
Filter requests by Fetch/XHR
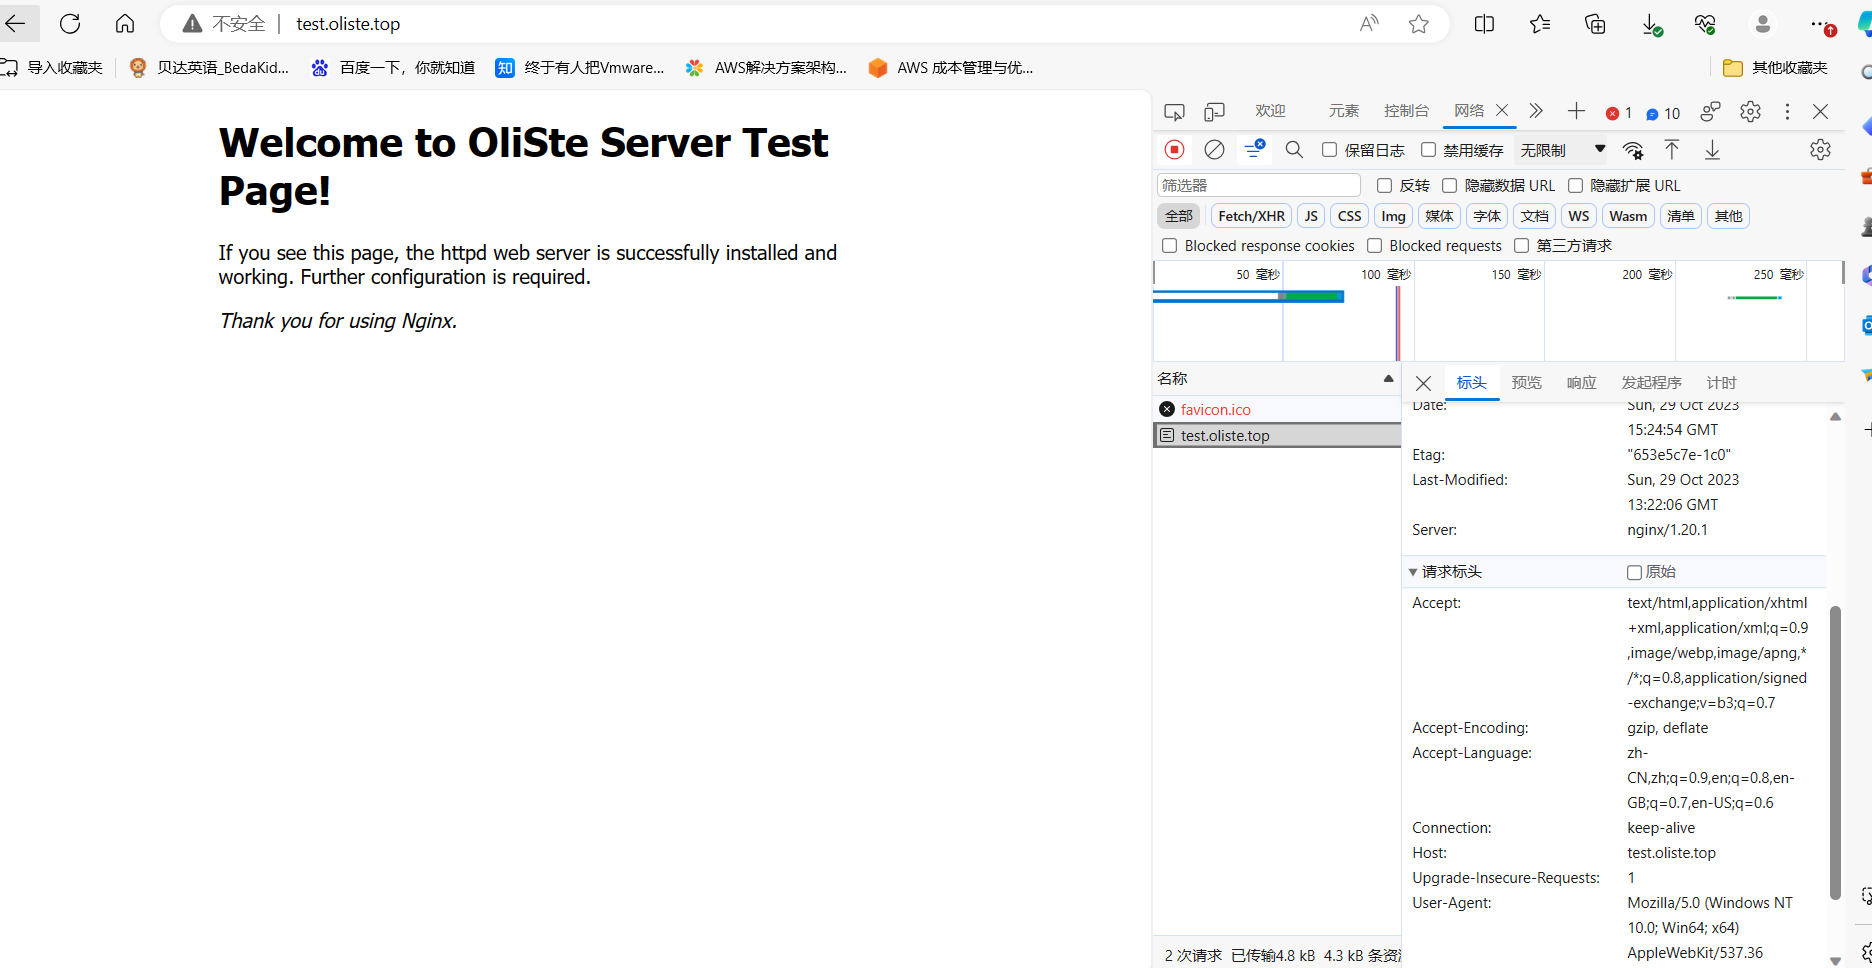point(1251,216)
